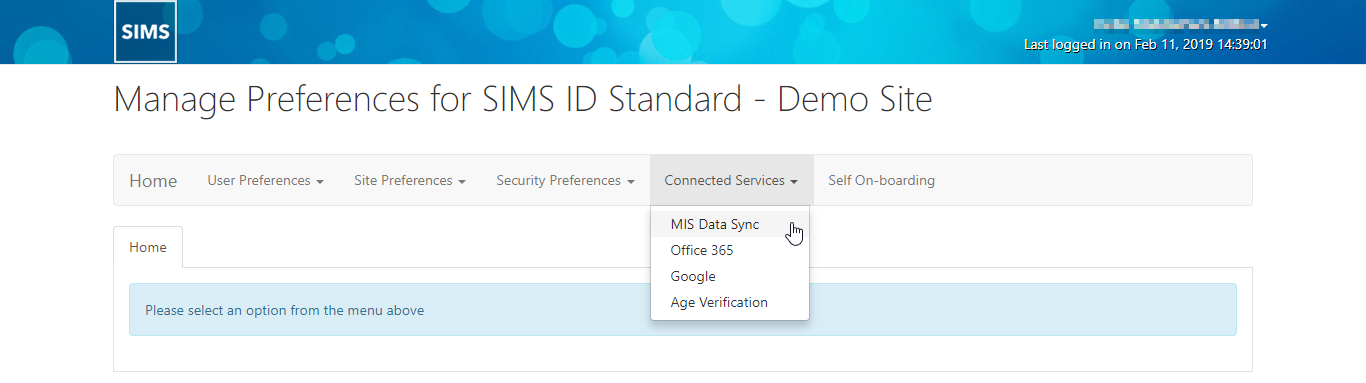Open Age Verification menu option

(x=729, y=302)
